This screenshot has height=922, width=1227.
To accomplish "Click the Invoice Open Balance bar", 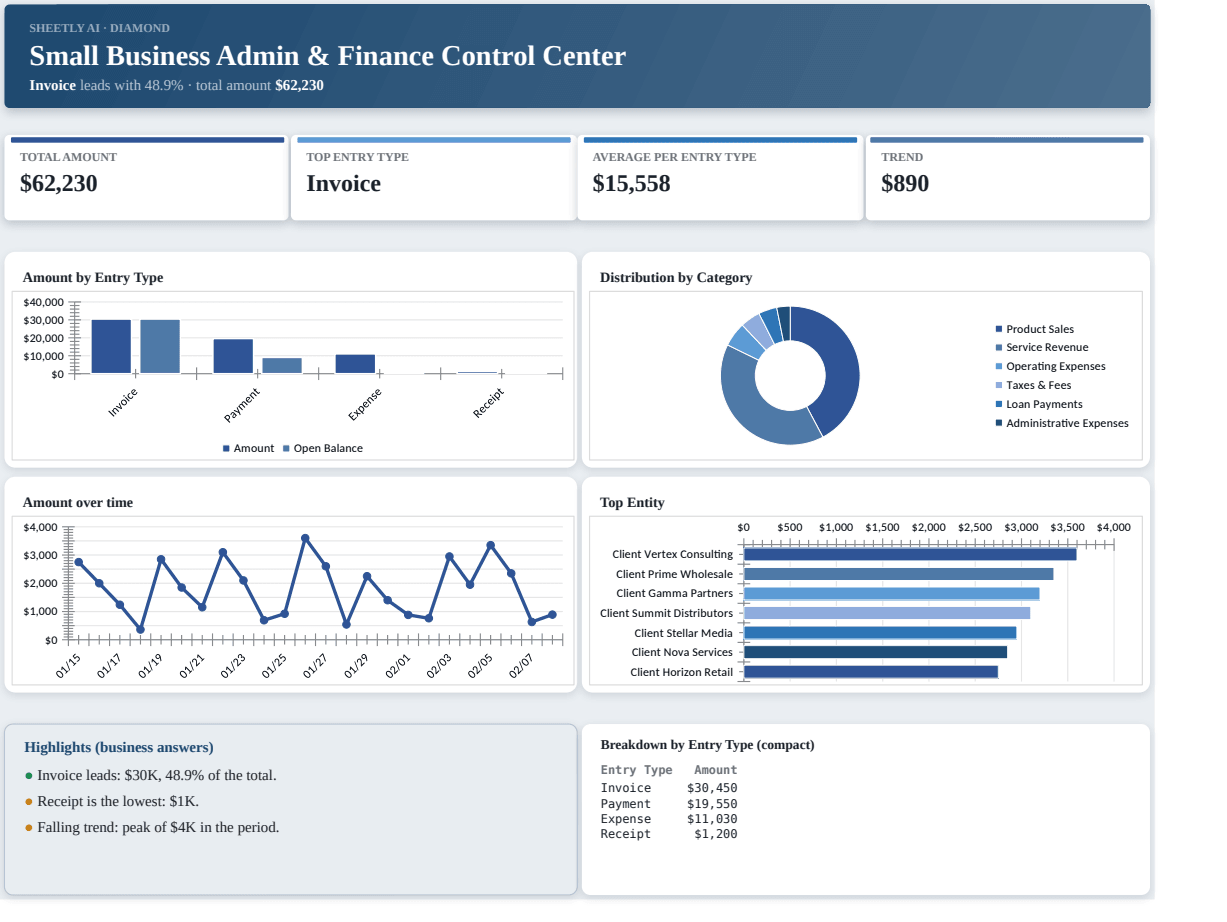I will click(160, 347).
